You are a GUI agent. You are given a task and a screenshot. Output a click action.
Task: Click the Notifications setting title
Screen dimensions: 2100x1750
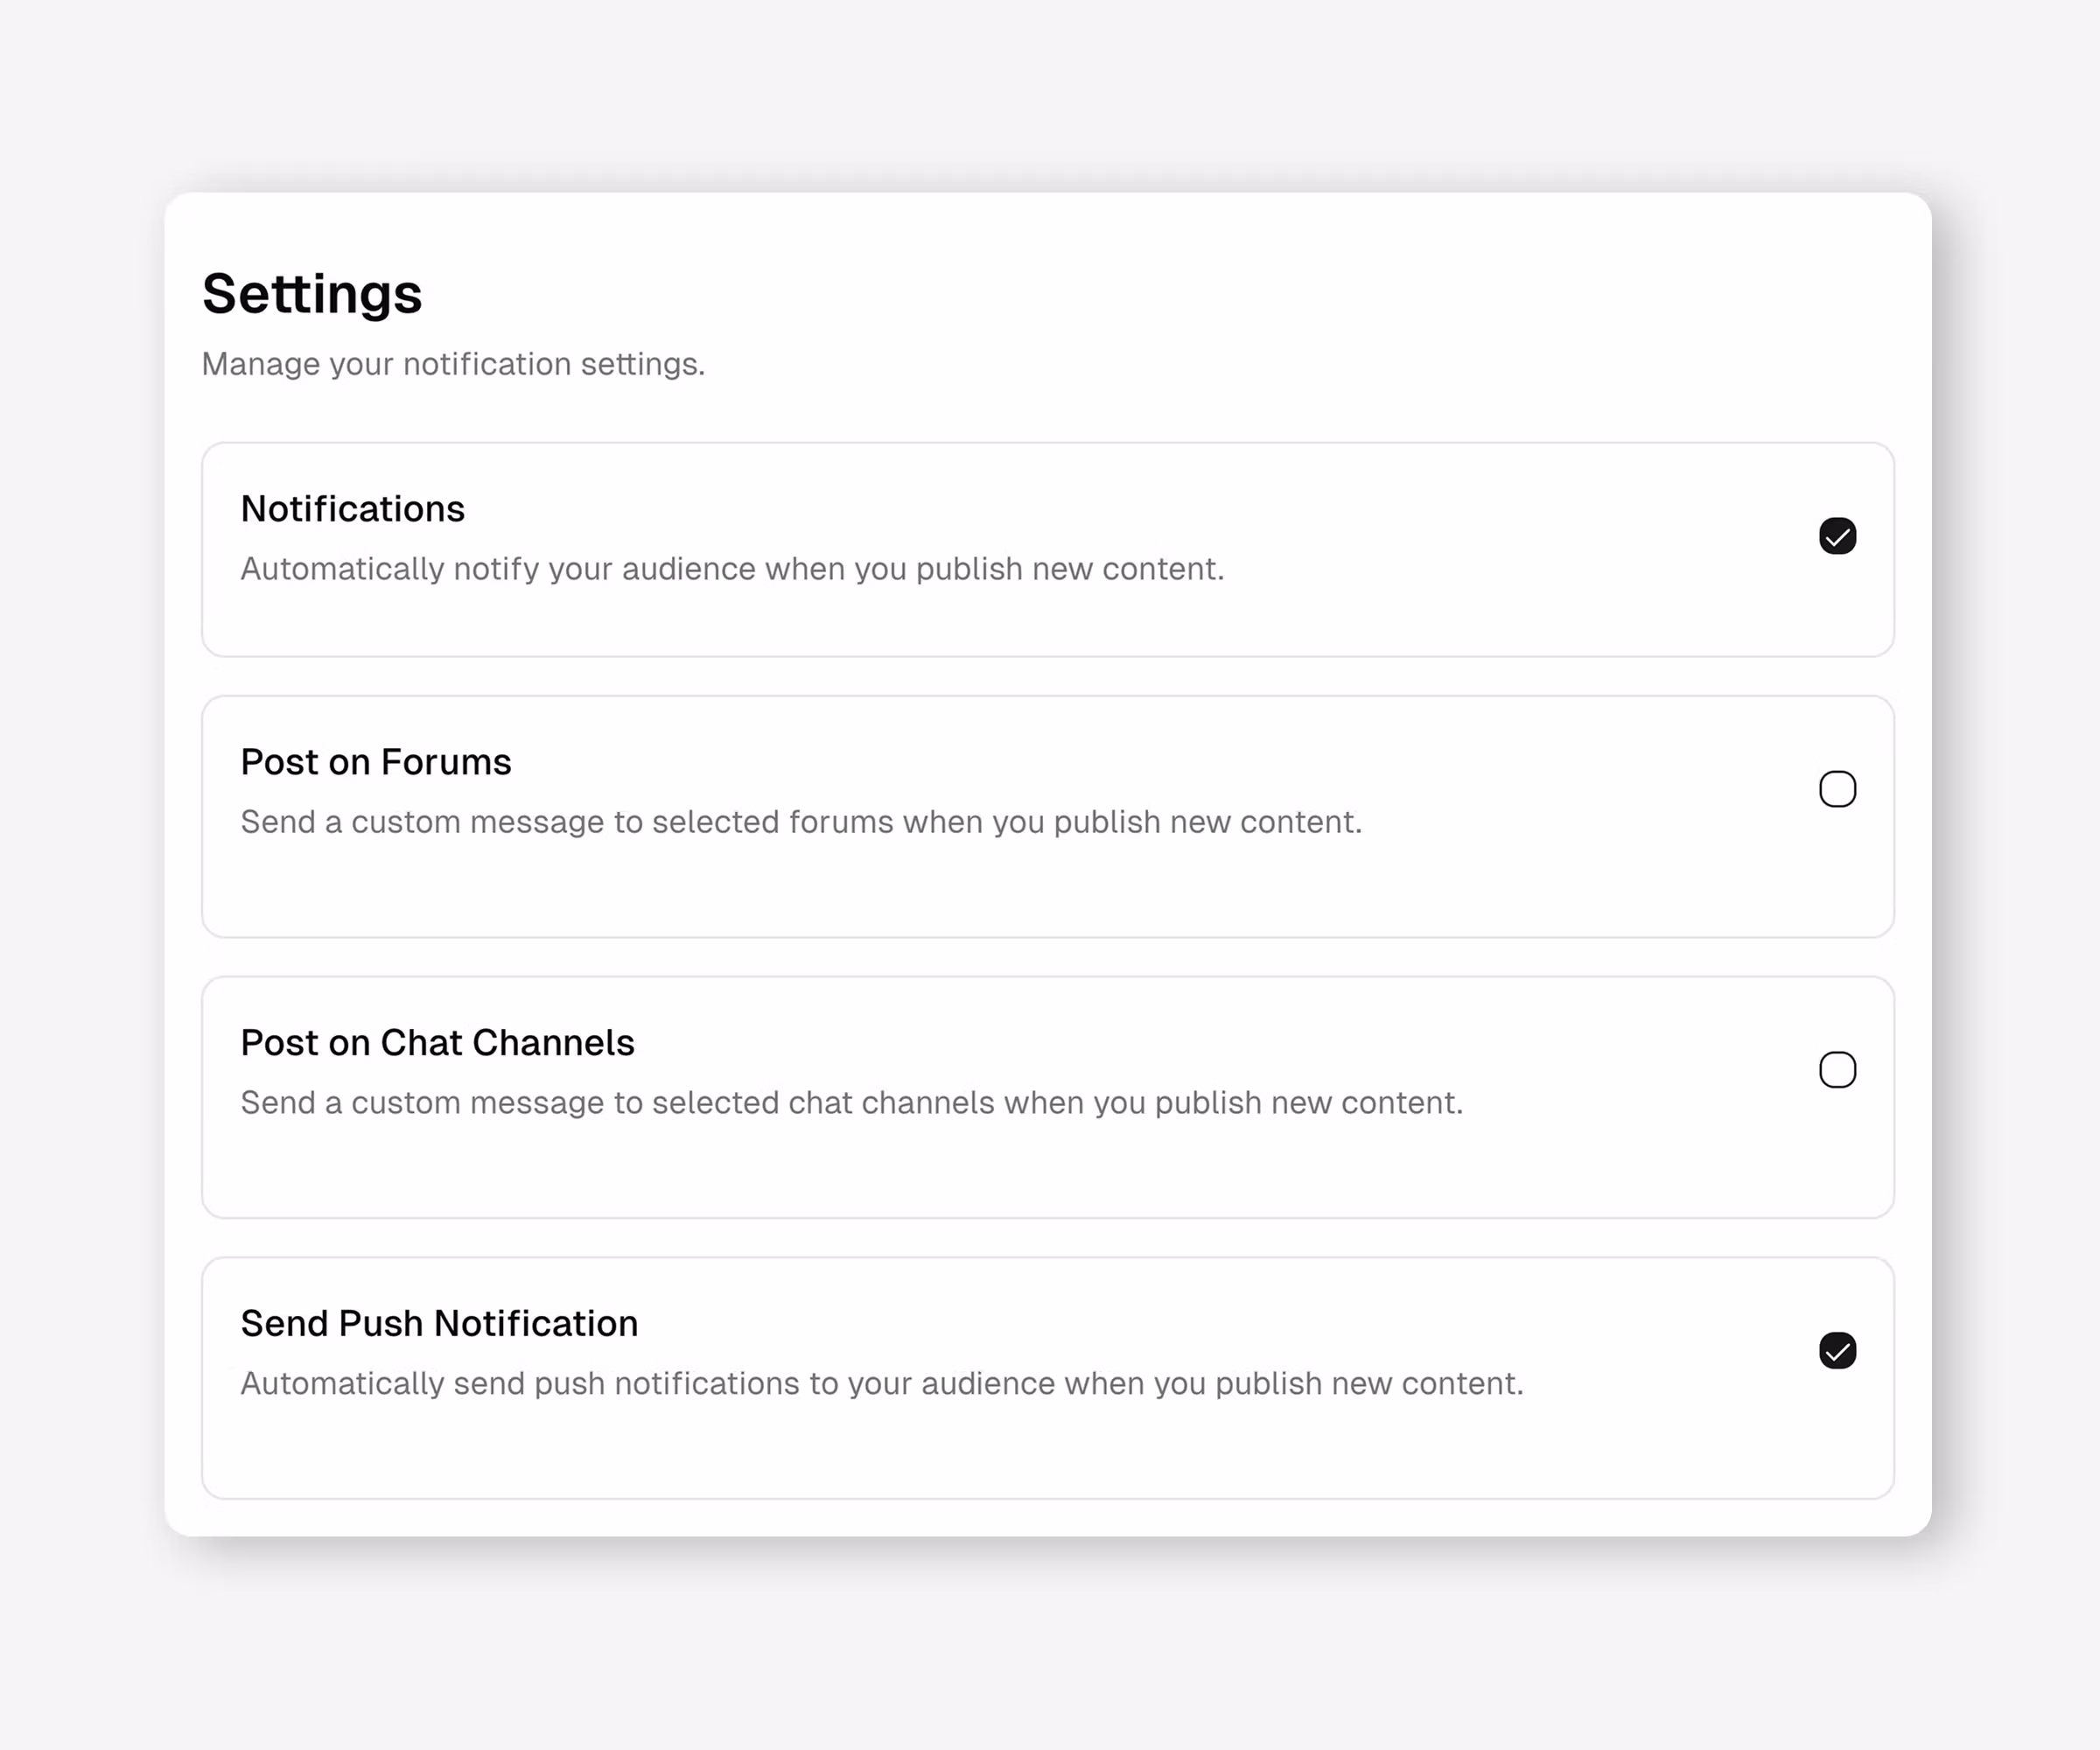352,509
